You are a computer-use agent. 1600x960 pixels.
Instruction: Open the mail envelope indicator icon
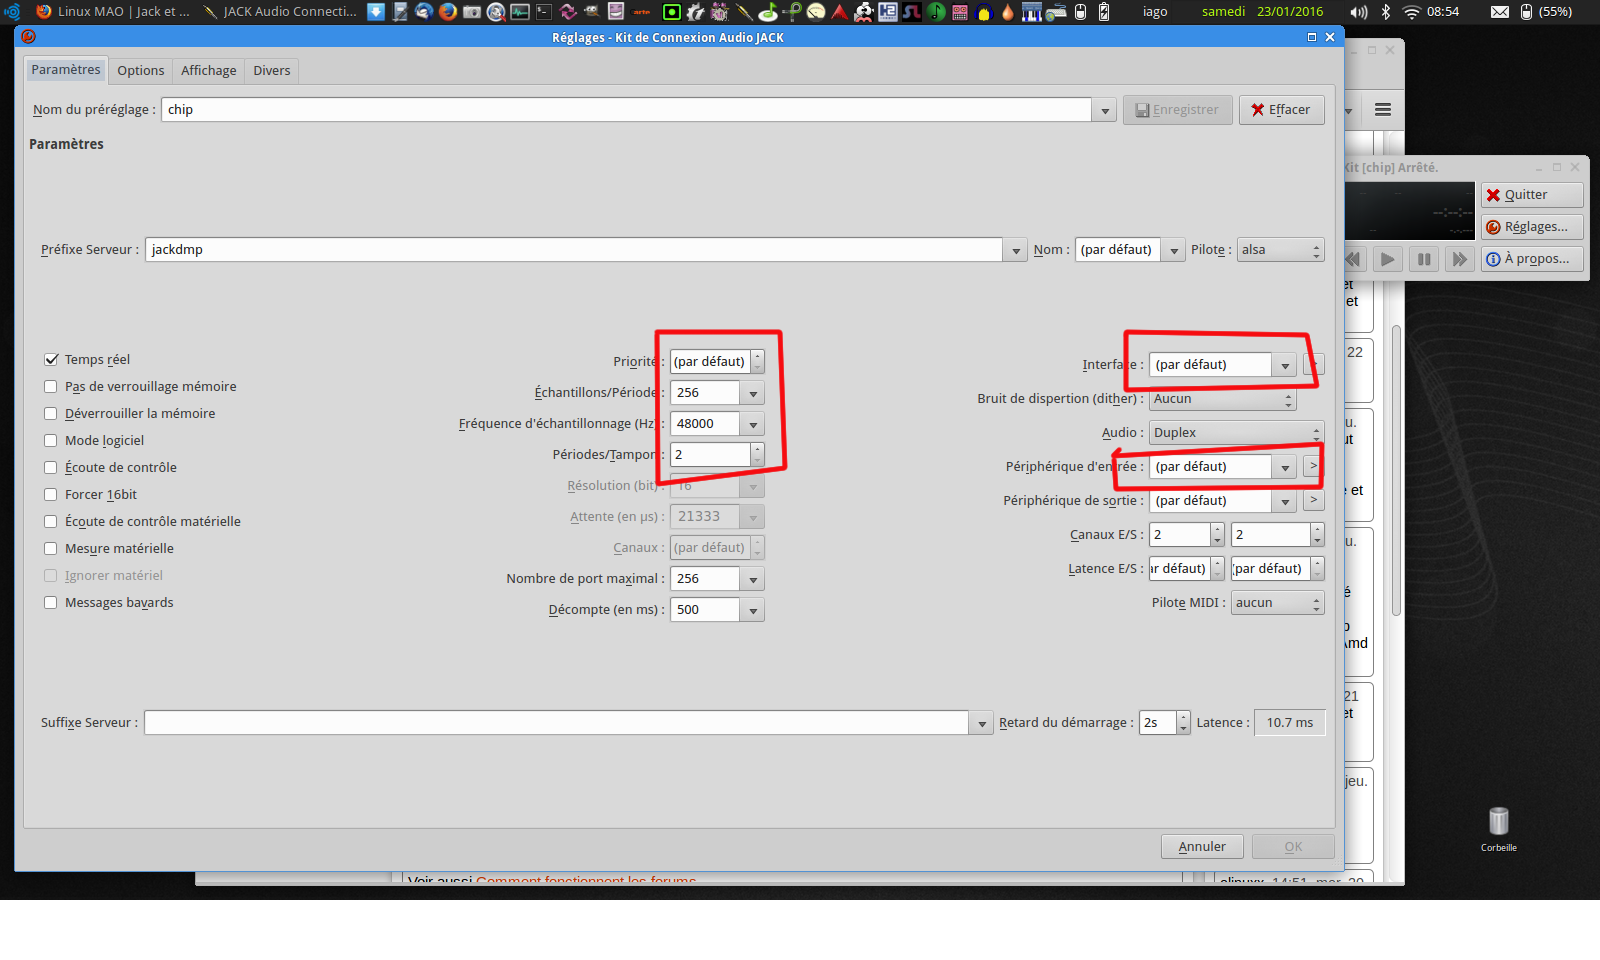1500,12
